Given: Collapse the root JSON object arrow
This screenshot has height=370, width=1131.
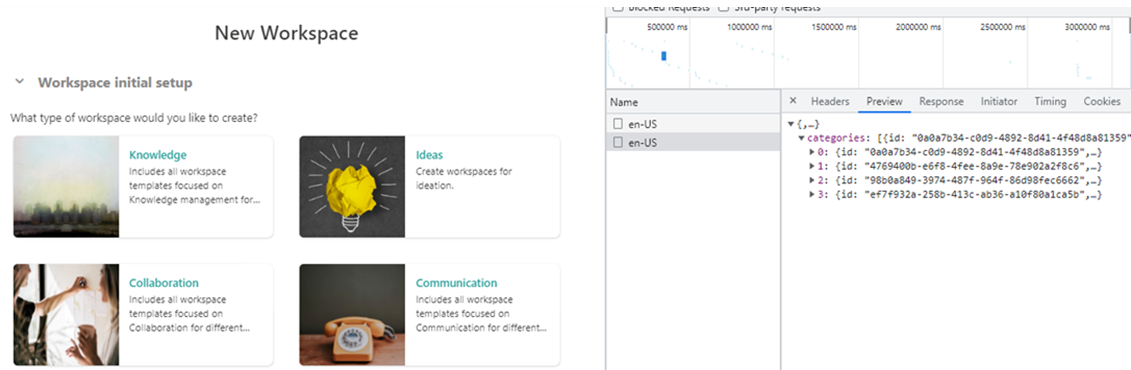Looking at the screenshot, I should click(791, 125).
